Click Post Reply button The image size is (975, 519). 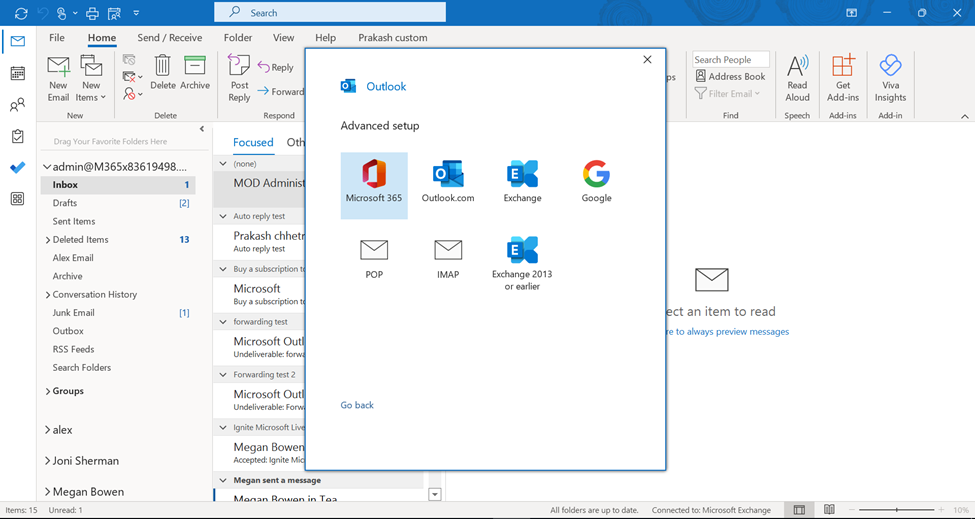pyautogui.click(x=239, y=78)
